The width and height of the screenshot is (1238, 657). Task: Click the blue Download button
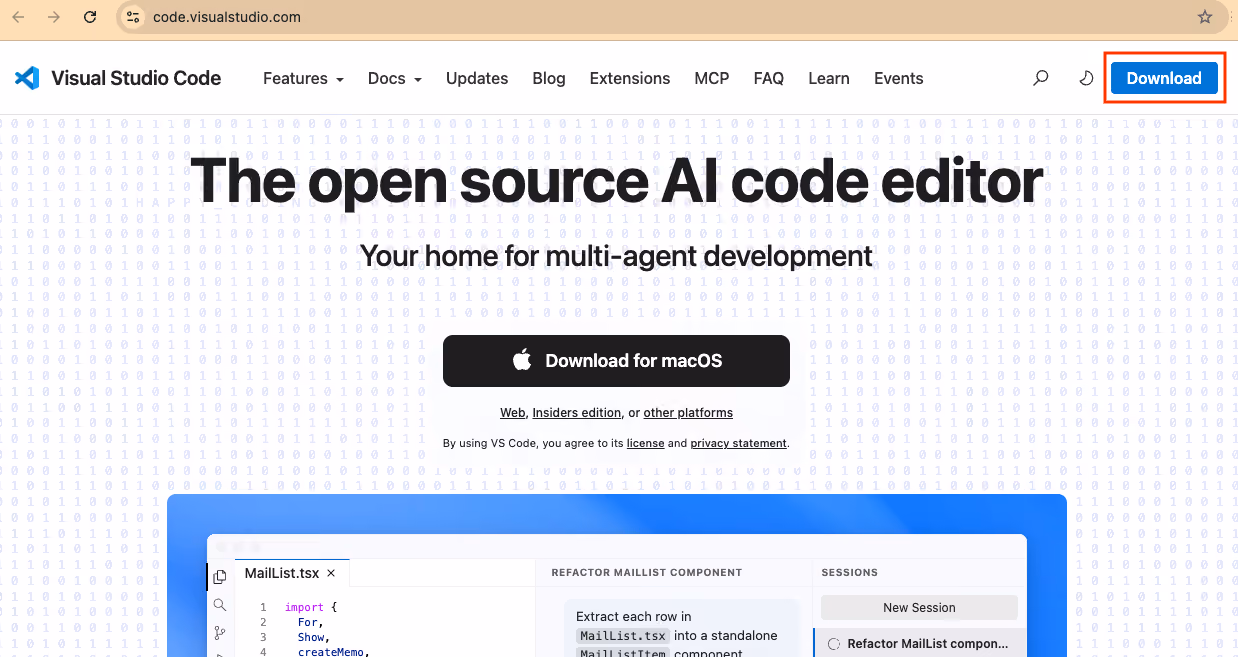tap(1164, 78)
